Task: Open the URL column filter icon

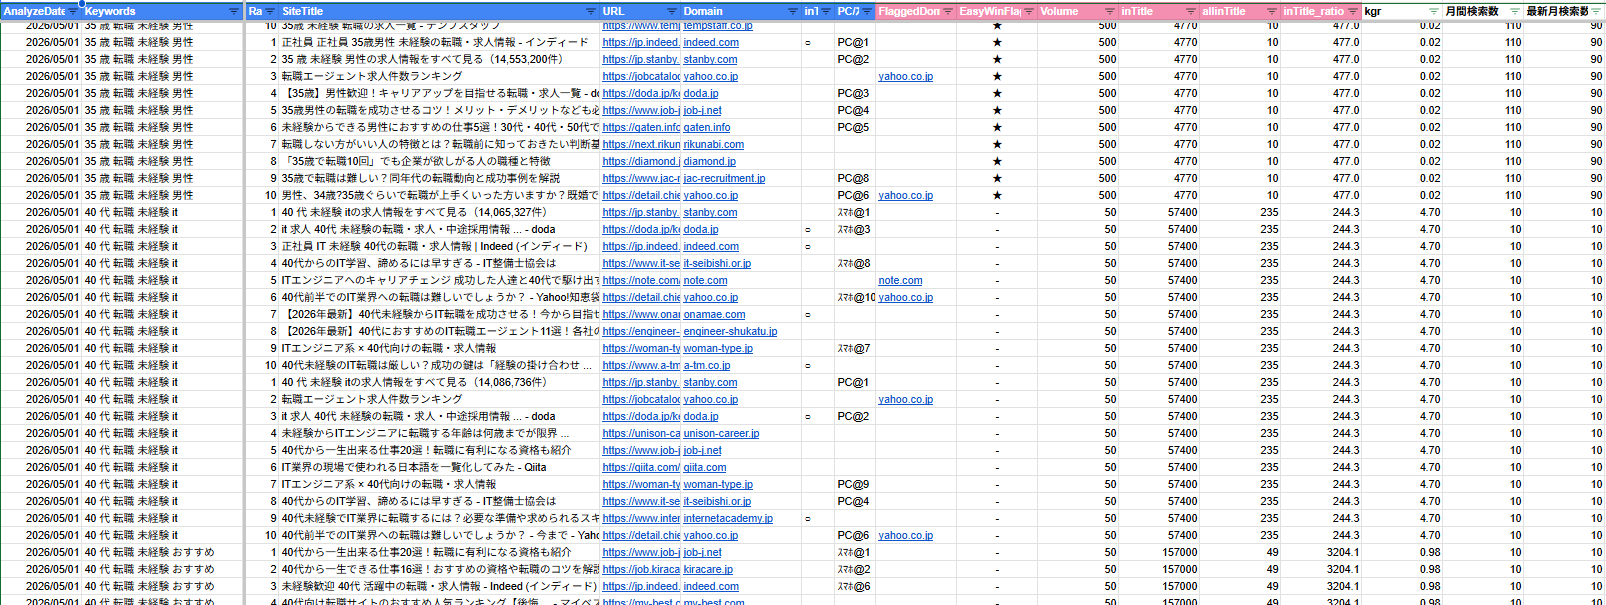Action: click(672, 12)
